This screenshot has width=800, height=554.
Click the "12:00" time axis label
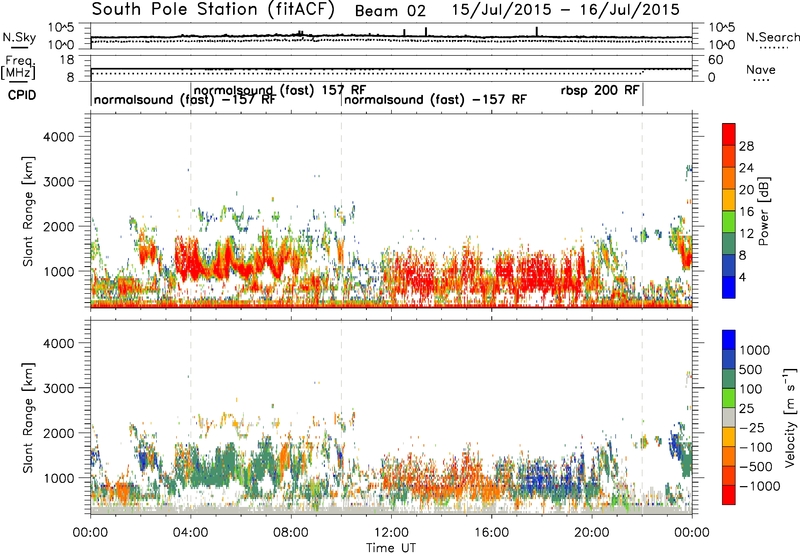coord(391,533)
